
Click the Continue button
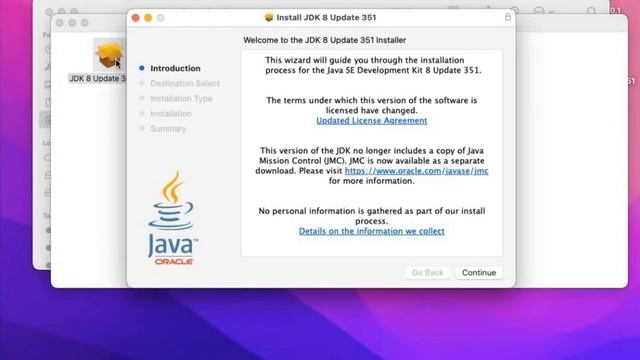tap(479, 273)
